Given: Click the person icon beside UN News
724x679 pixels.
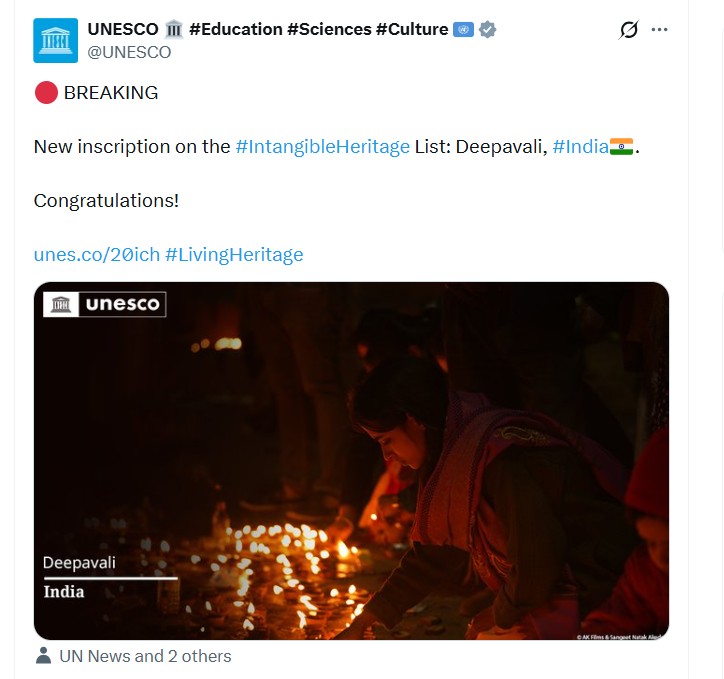Looking at the screenshot, I should (x=44, y=656).
